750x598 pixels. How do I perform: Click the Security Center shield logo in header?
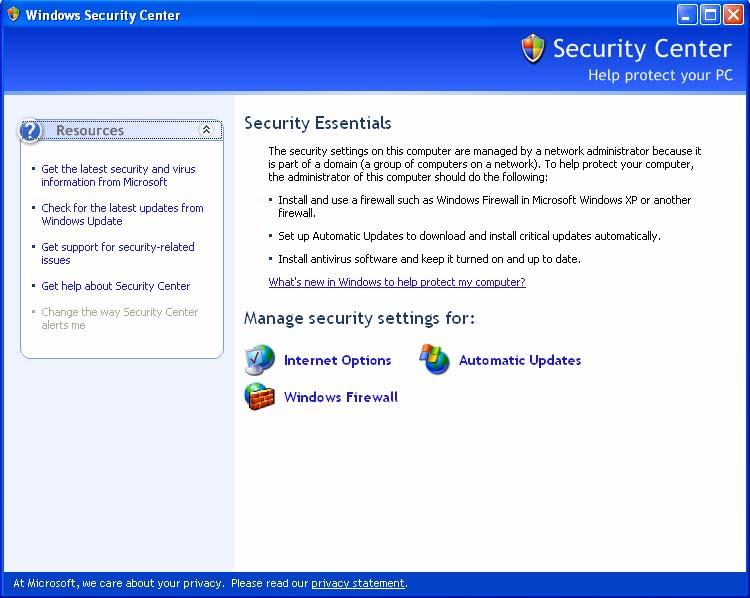click(x=533, y=49)
